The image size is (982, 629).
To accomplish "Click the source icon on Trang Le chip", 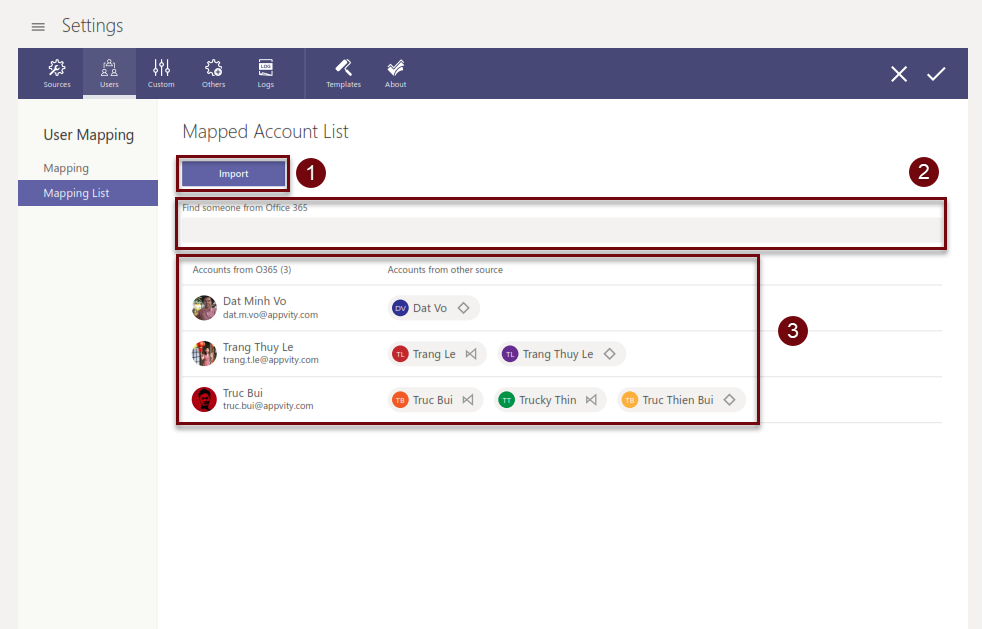I will point(471,354).
